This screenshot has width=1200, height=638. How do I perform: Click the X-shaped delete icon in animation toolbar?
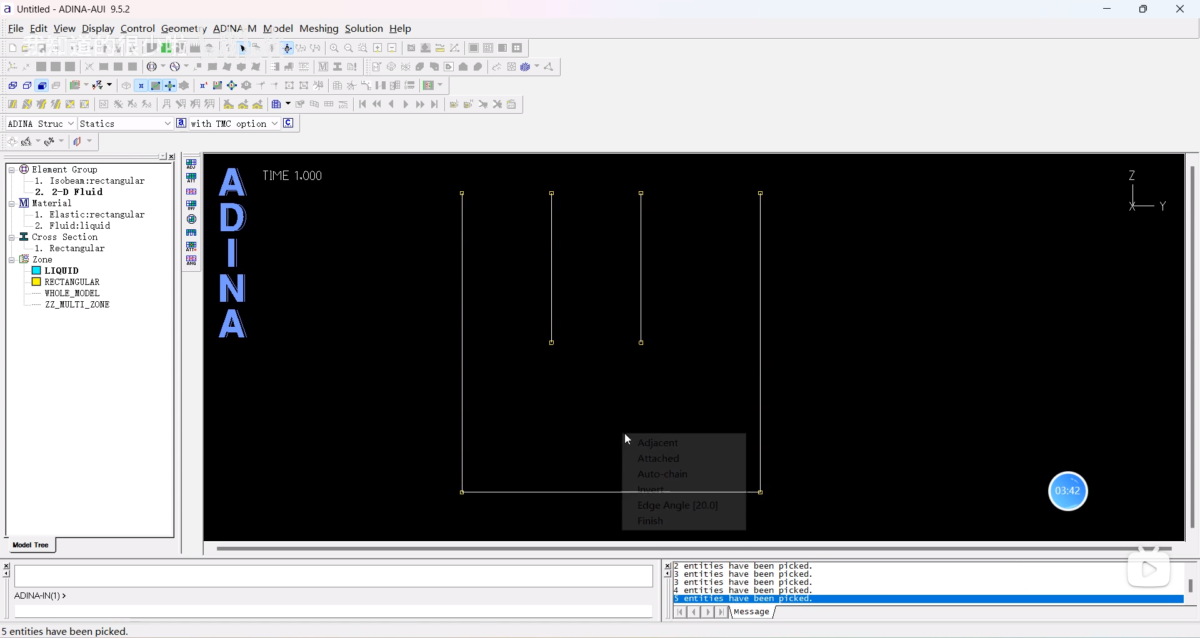[x=497, y=104]
